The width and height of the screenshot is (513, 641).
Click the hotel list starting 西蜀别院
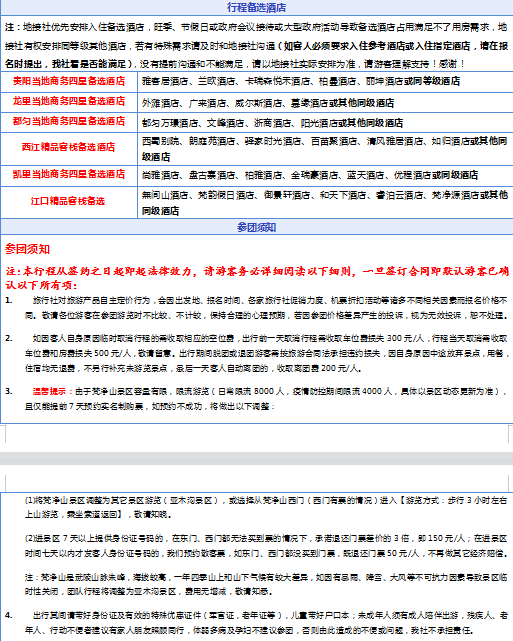[325, 149]
